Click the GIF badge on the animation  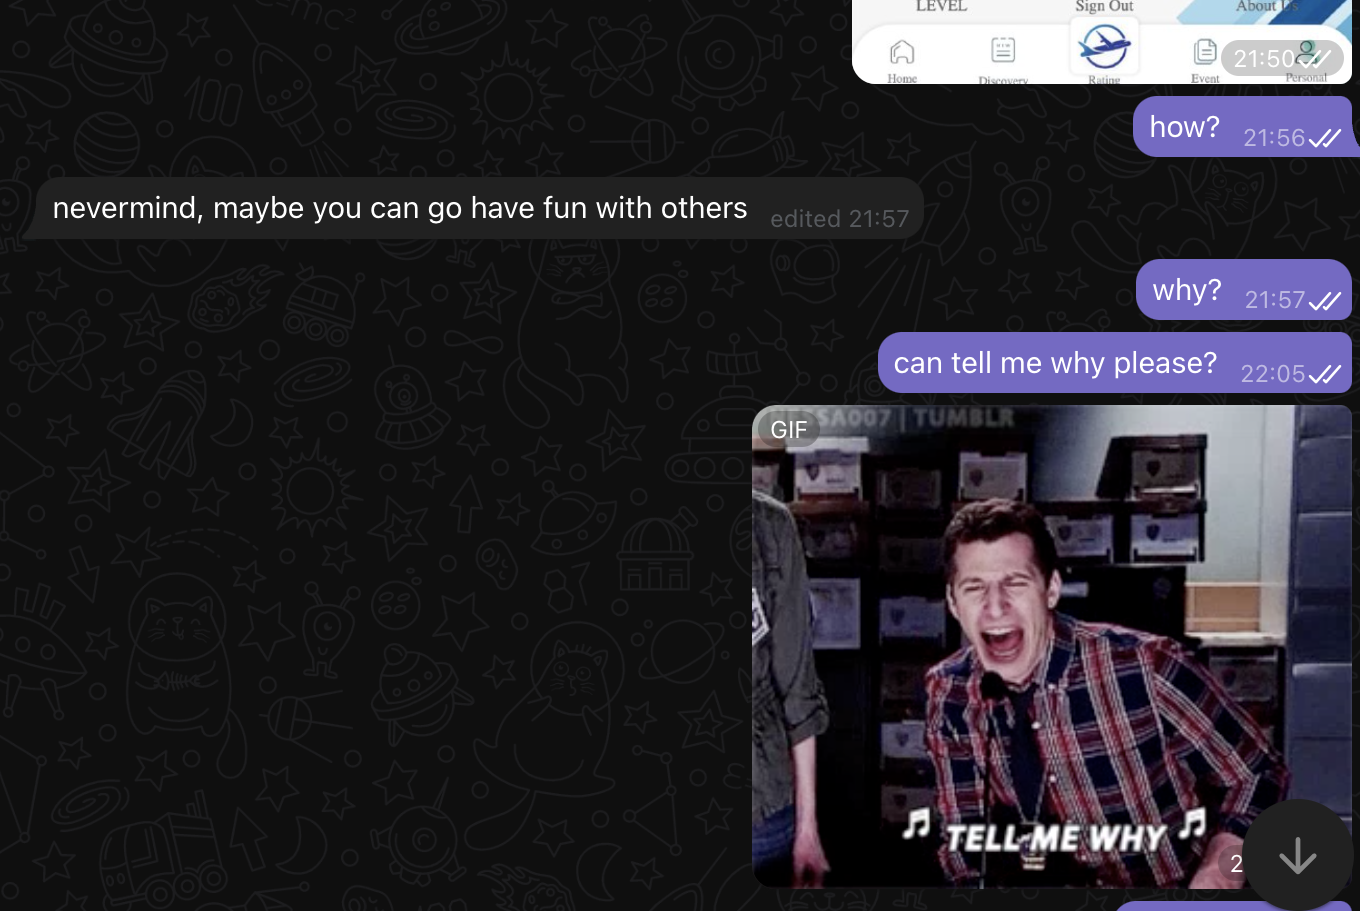(788, 429)
